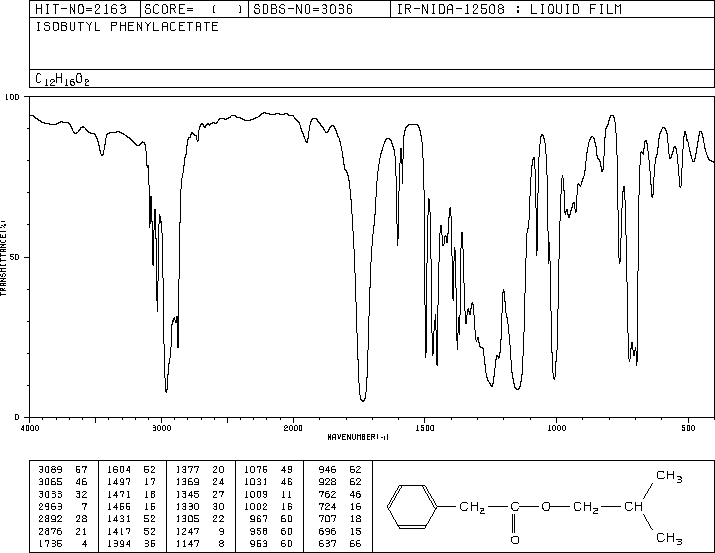Click the 2000 tick label on the wavenumber axis
The width and height of the screenshot is (715, 553).
(x=293, y=428)
